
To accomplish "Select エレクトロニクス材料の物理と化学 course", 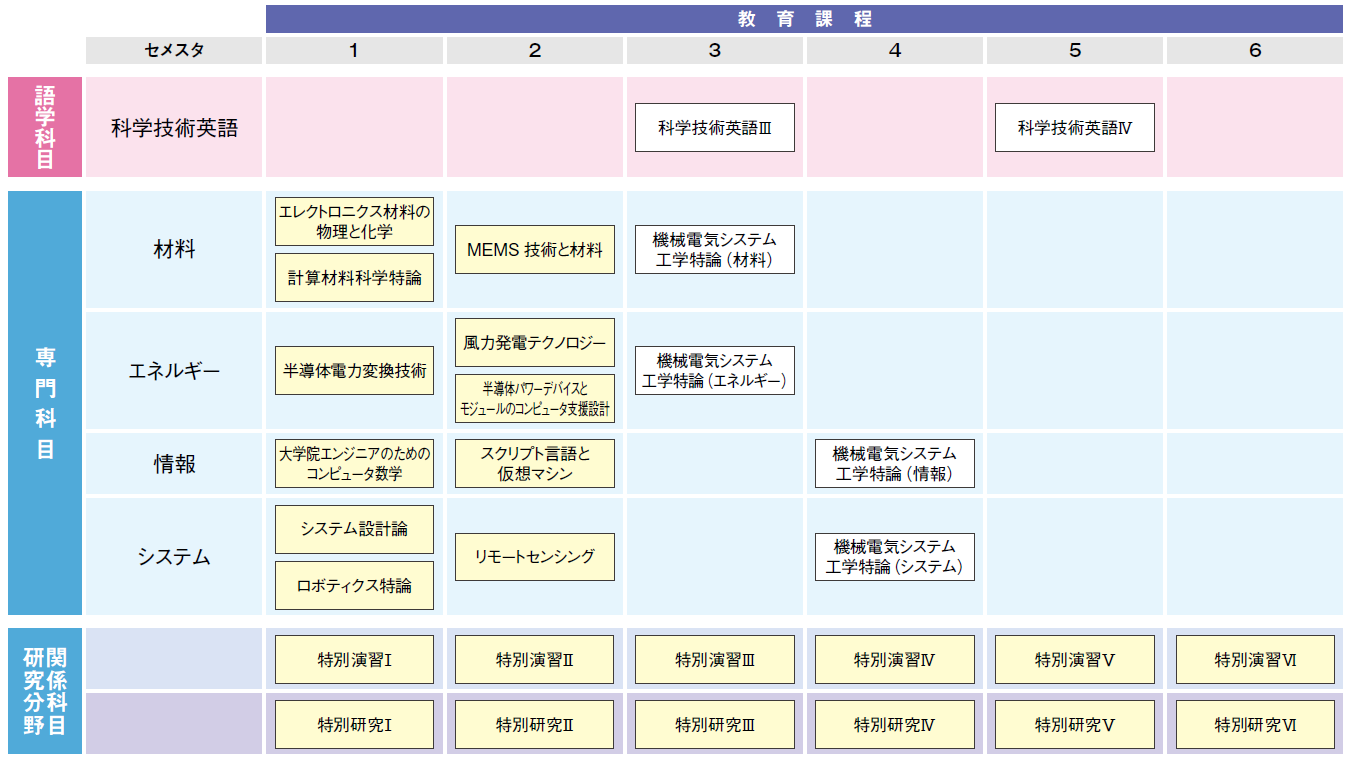I will [x=354, y=221].
